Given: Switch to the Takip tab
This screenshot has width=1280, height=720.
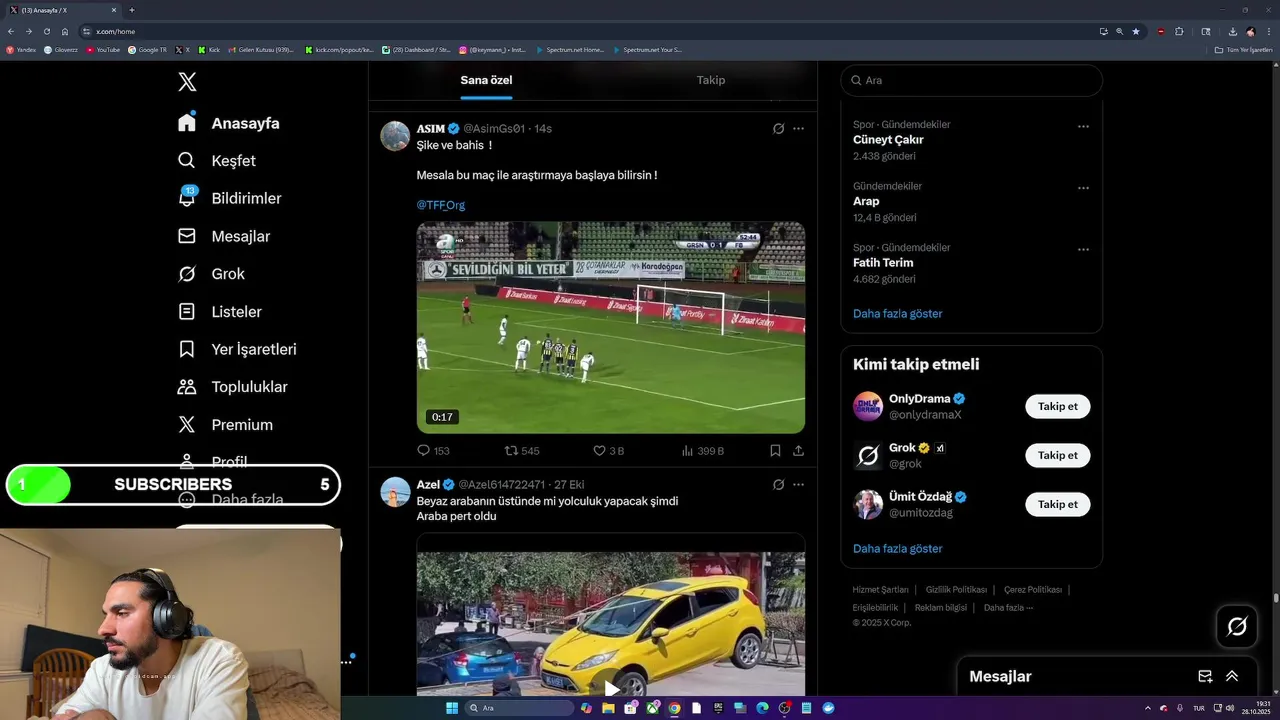Looking at the screenshot, I should 711,80.
